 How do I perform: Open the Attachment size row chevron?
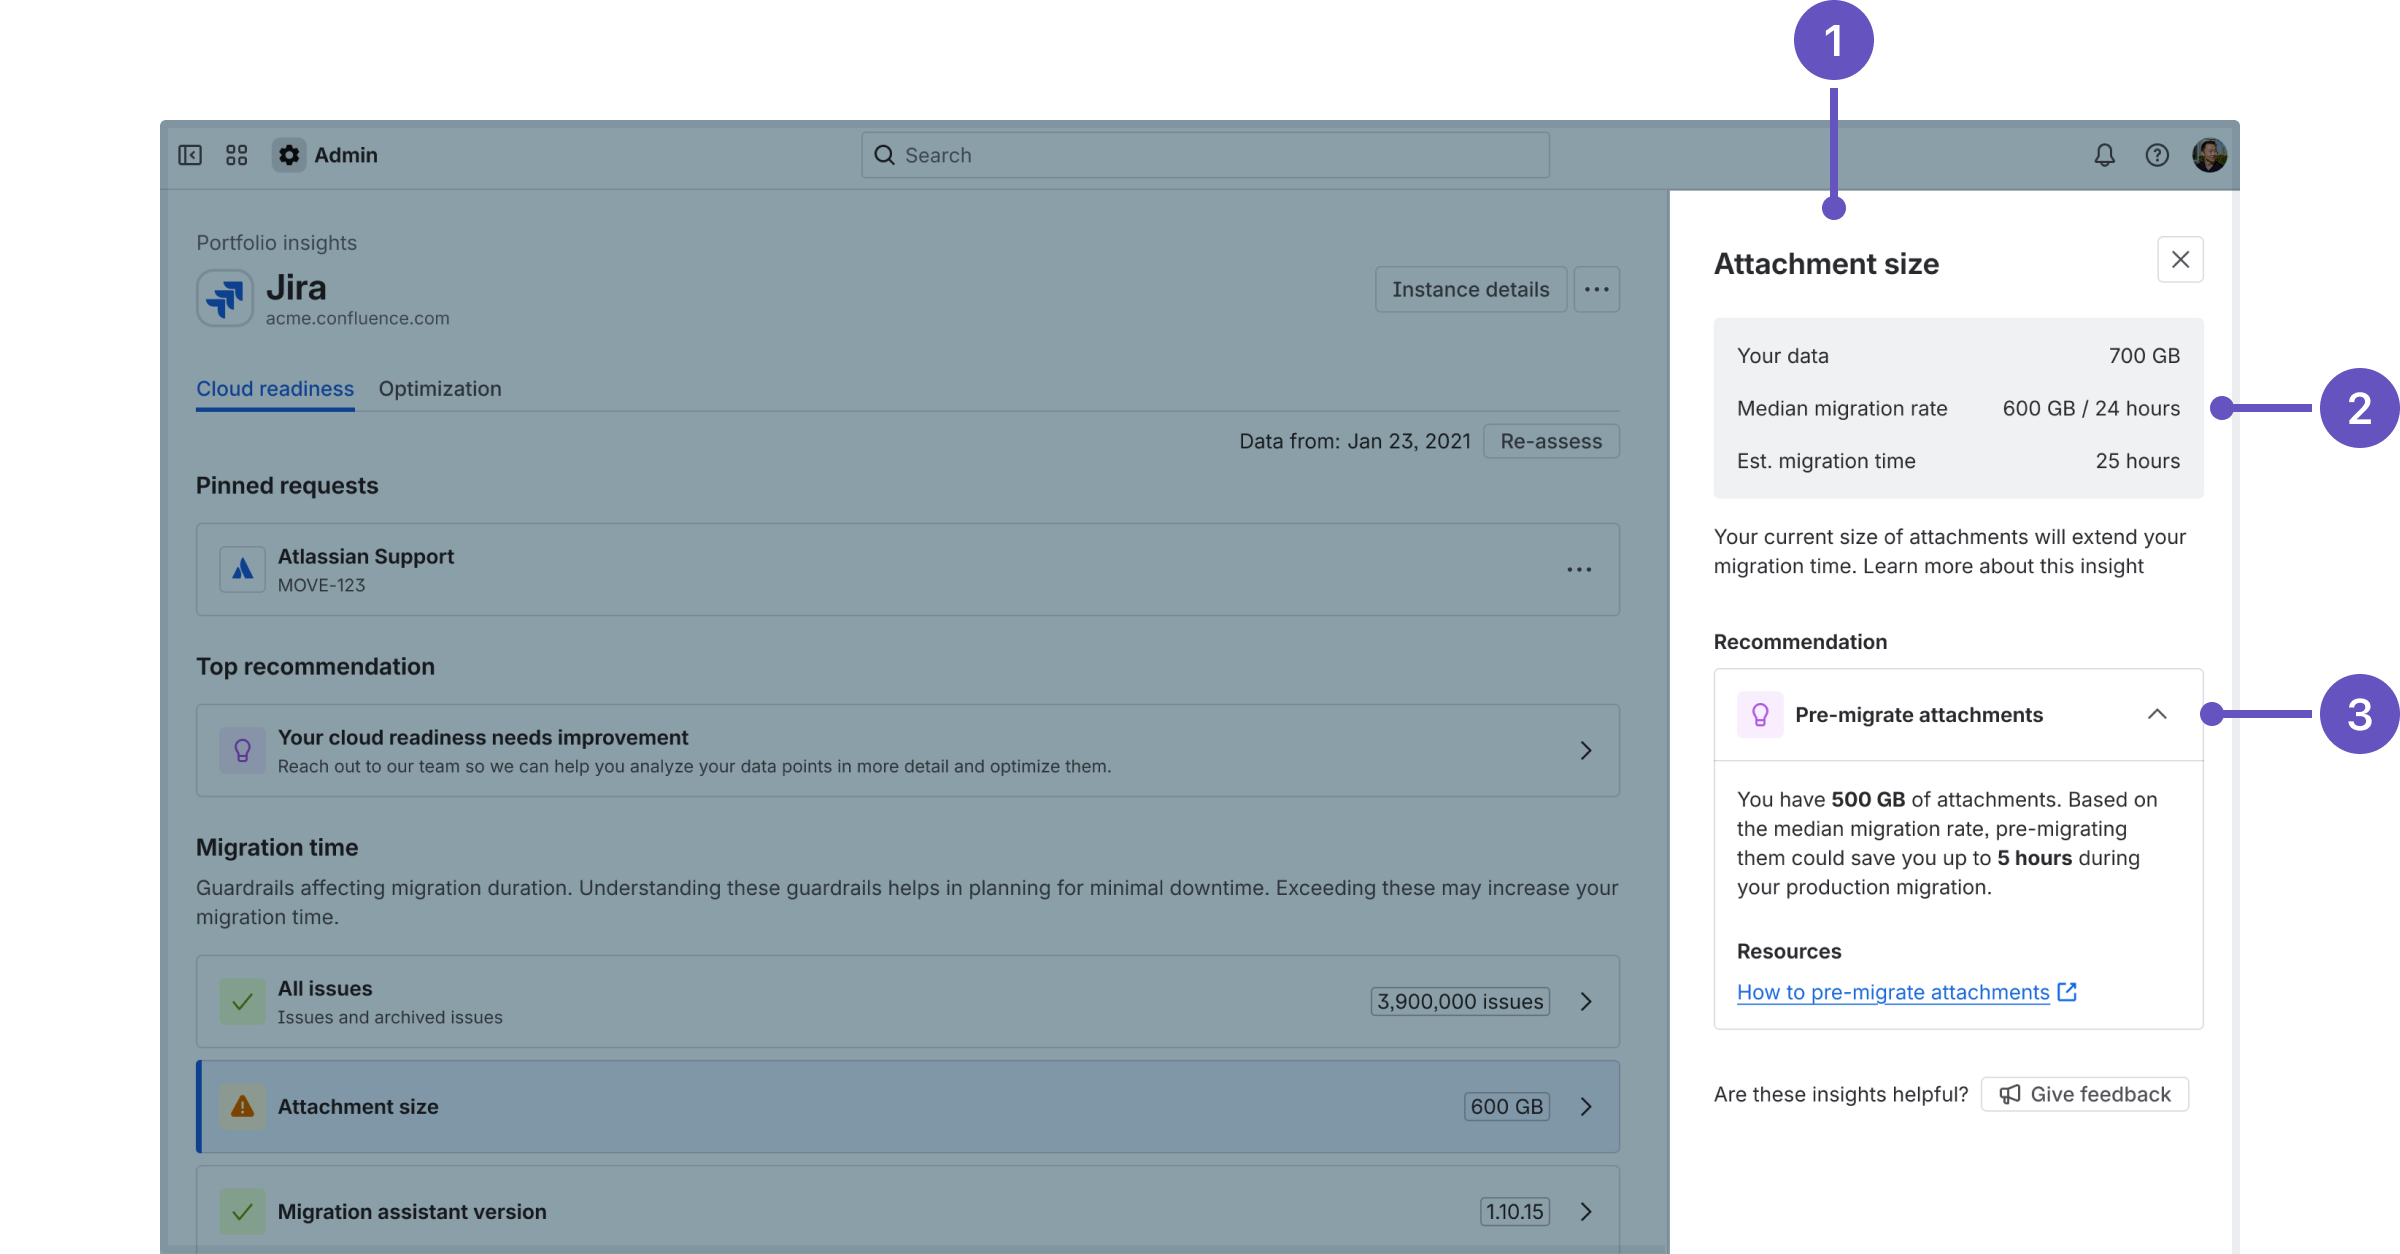(1586, 1106)
